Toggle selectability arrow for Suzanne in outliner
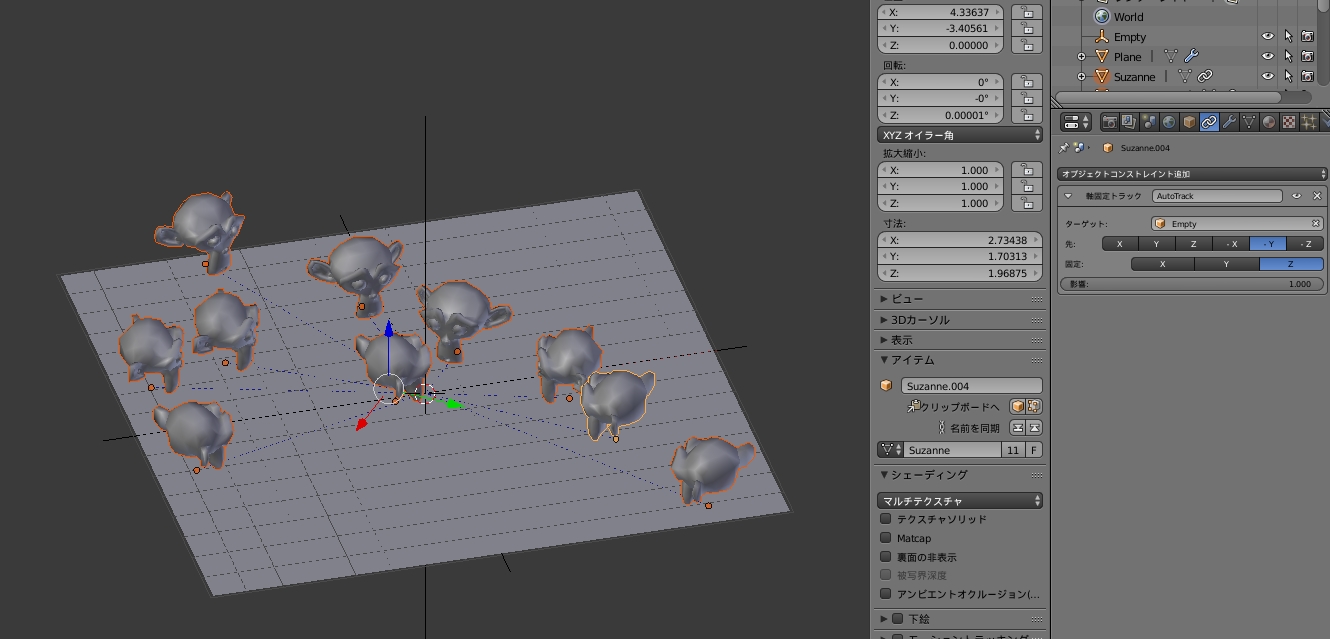This screenshot has height=639, width=1330. pos(1288,76)
